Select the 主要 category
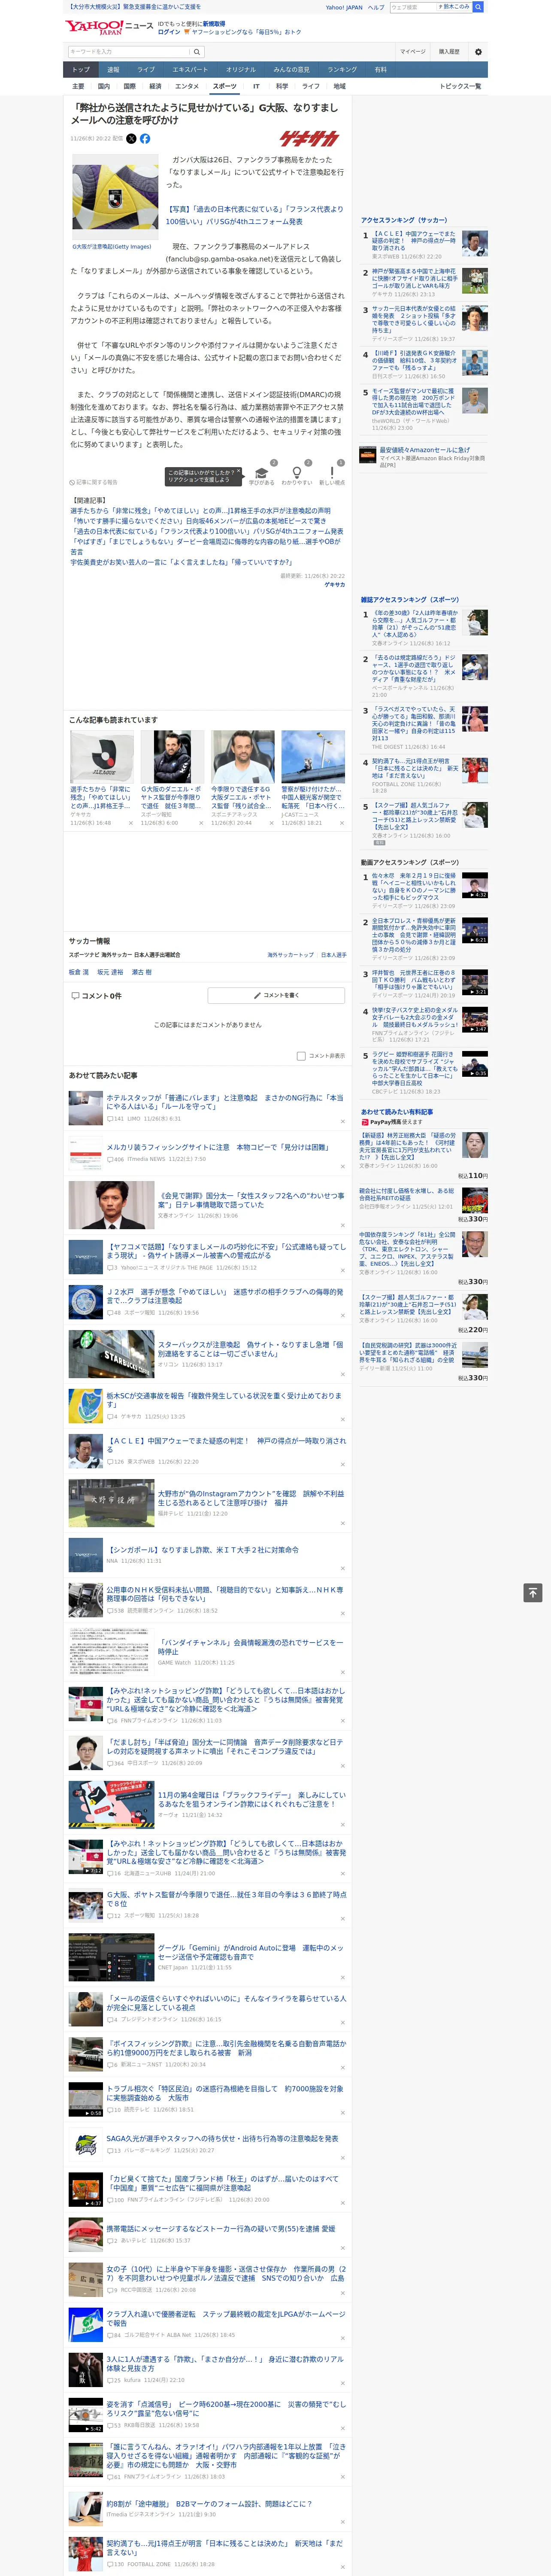Screen dimensions: 551x2576 [x=78, y=86]
